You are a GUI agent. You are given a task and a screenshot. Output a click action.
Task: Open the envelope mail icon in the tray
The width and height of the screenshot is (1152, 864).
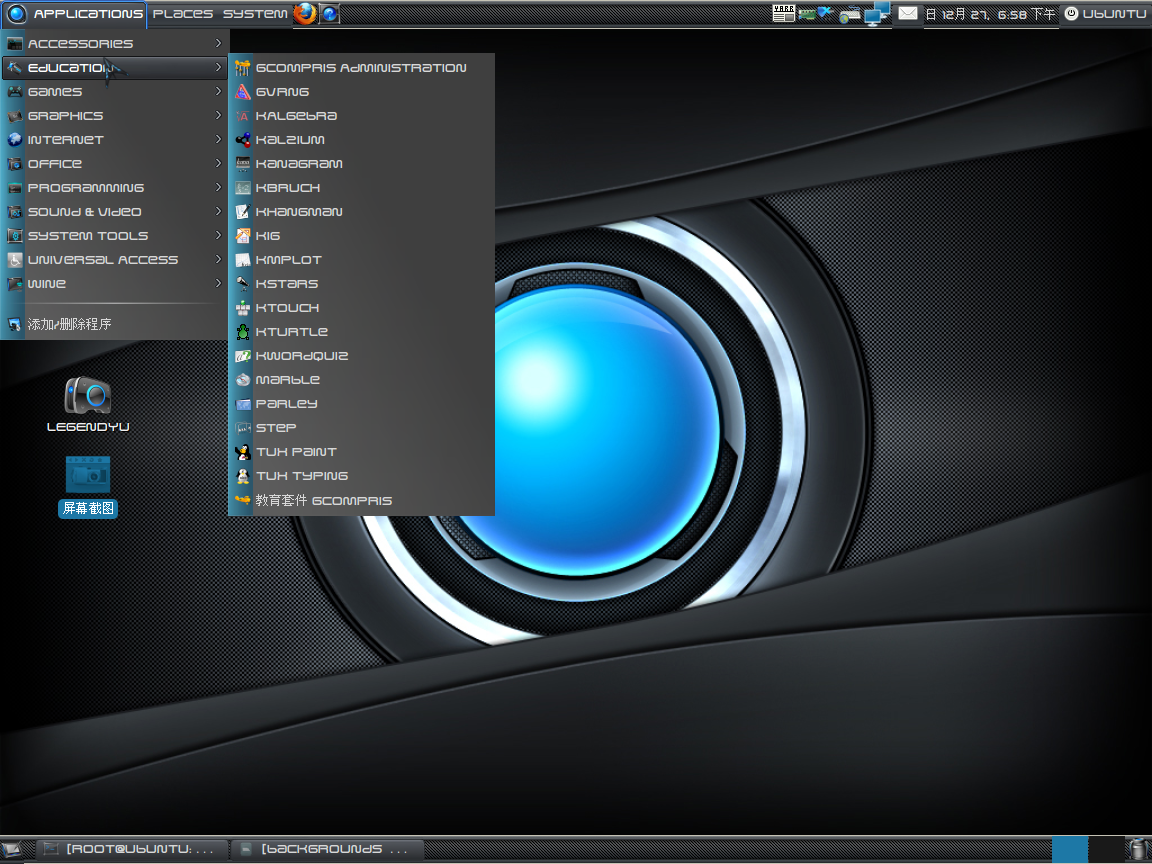click(x=907, y=13)
